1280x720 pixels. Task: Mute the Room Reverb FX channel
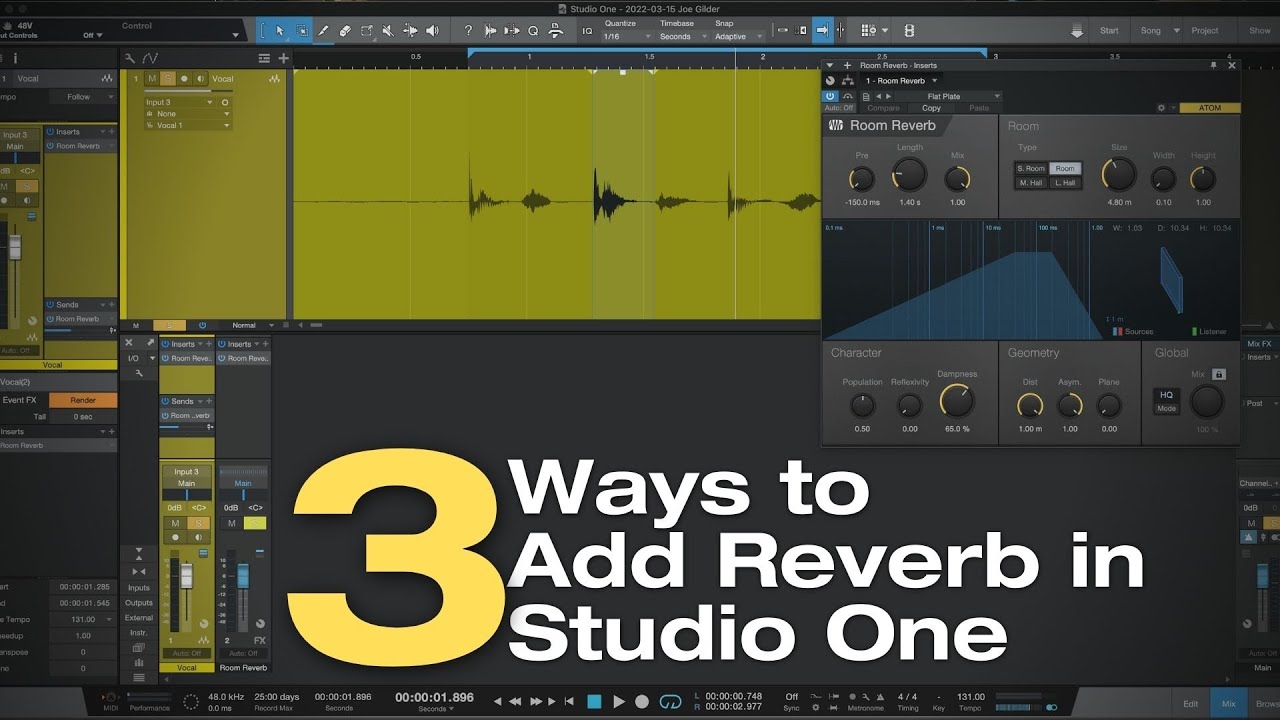(232, 523)
